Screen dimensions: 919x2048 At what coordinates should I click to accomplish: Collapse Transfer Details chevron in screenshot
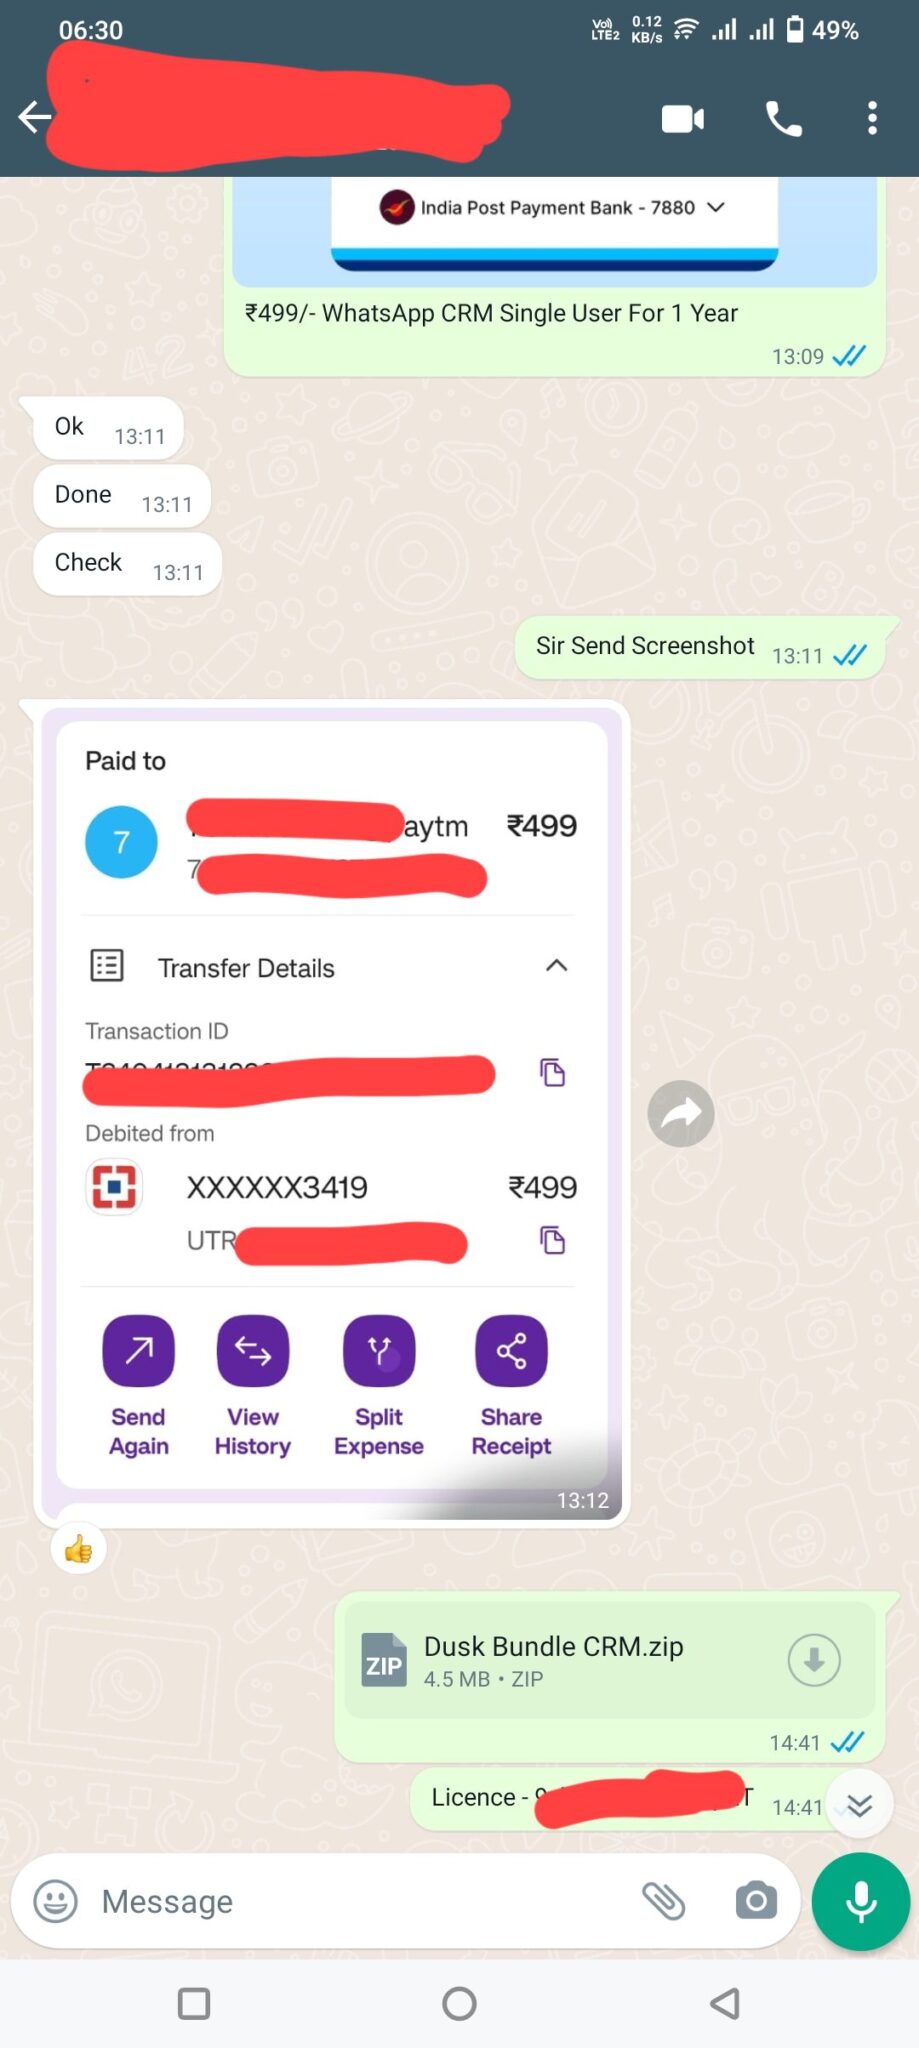pyautogui.click(x=557, y=965)
